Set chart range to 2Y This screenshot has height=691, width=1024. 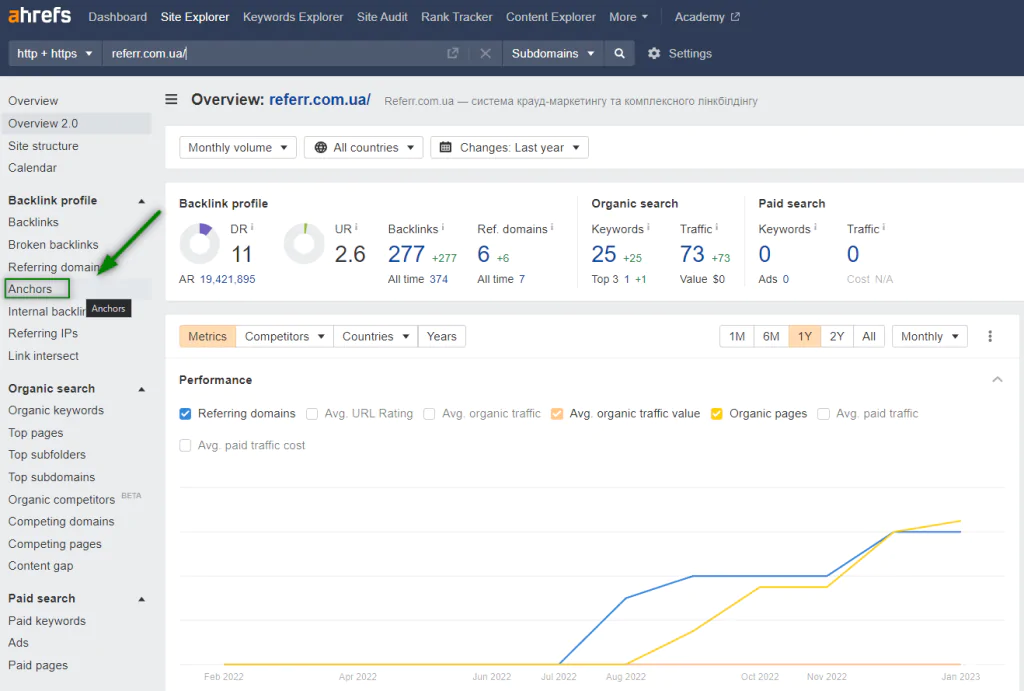pyautogui.click(x=837, y=336)
